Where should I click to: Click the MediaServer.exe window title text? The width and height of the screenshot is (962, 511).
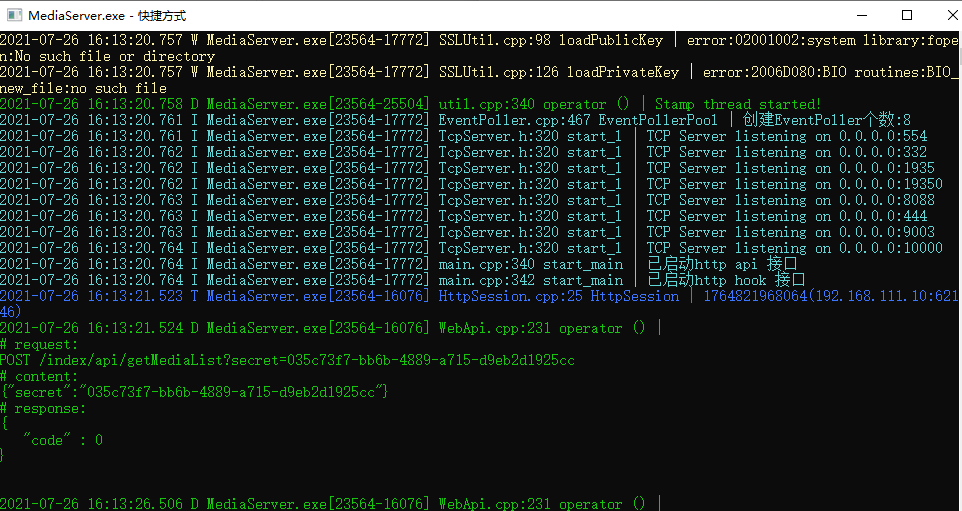(x=107, y=15)
